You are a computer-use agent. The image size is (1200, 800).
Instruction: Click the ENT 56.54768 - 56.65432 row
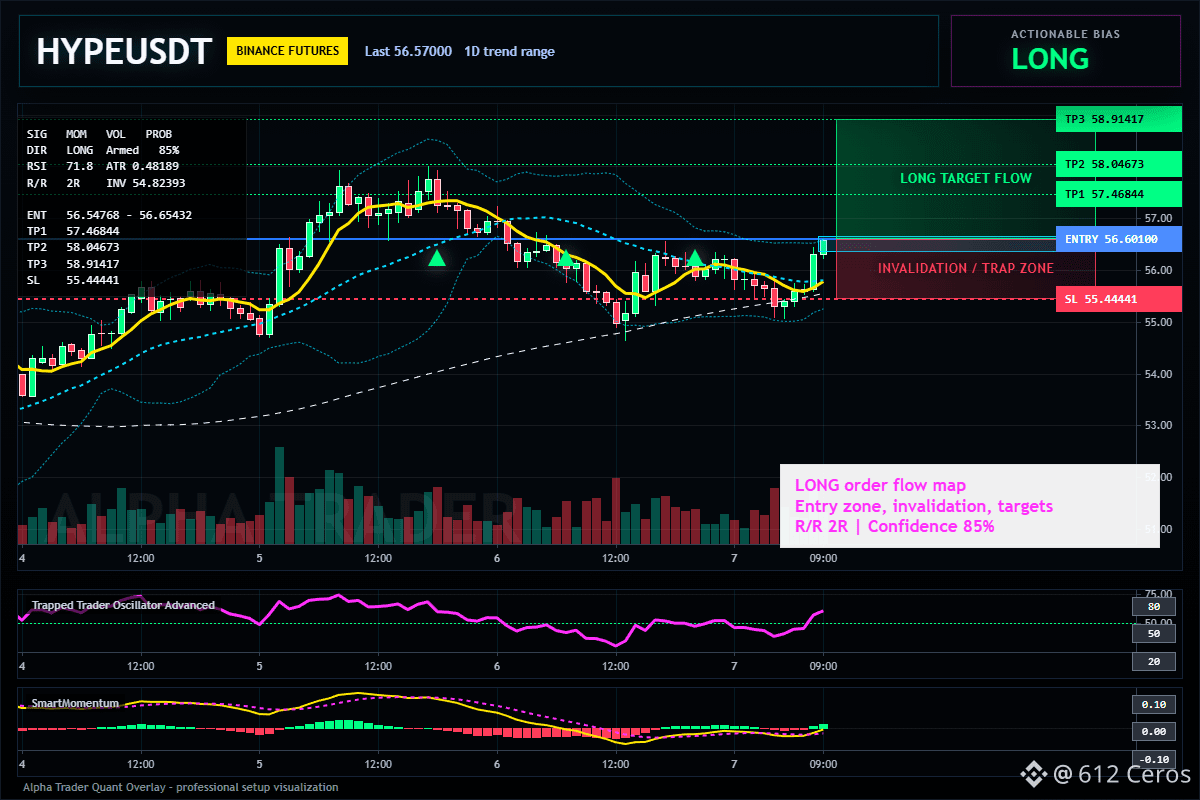pos(109,215)
